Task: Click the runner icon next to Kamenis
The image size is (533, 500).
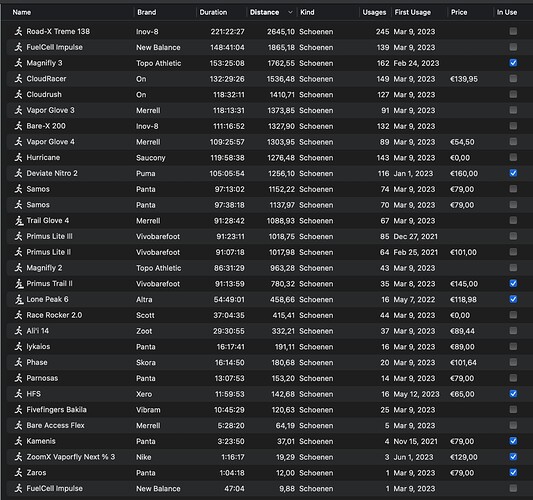Action: point(18,441)
